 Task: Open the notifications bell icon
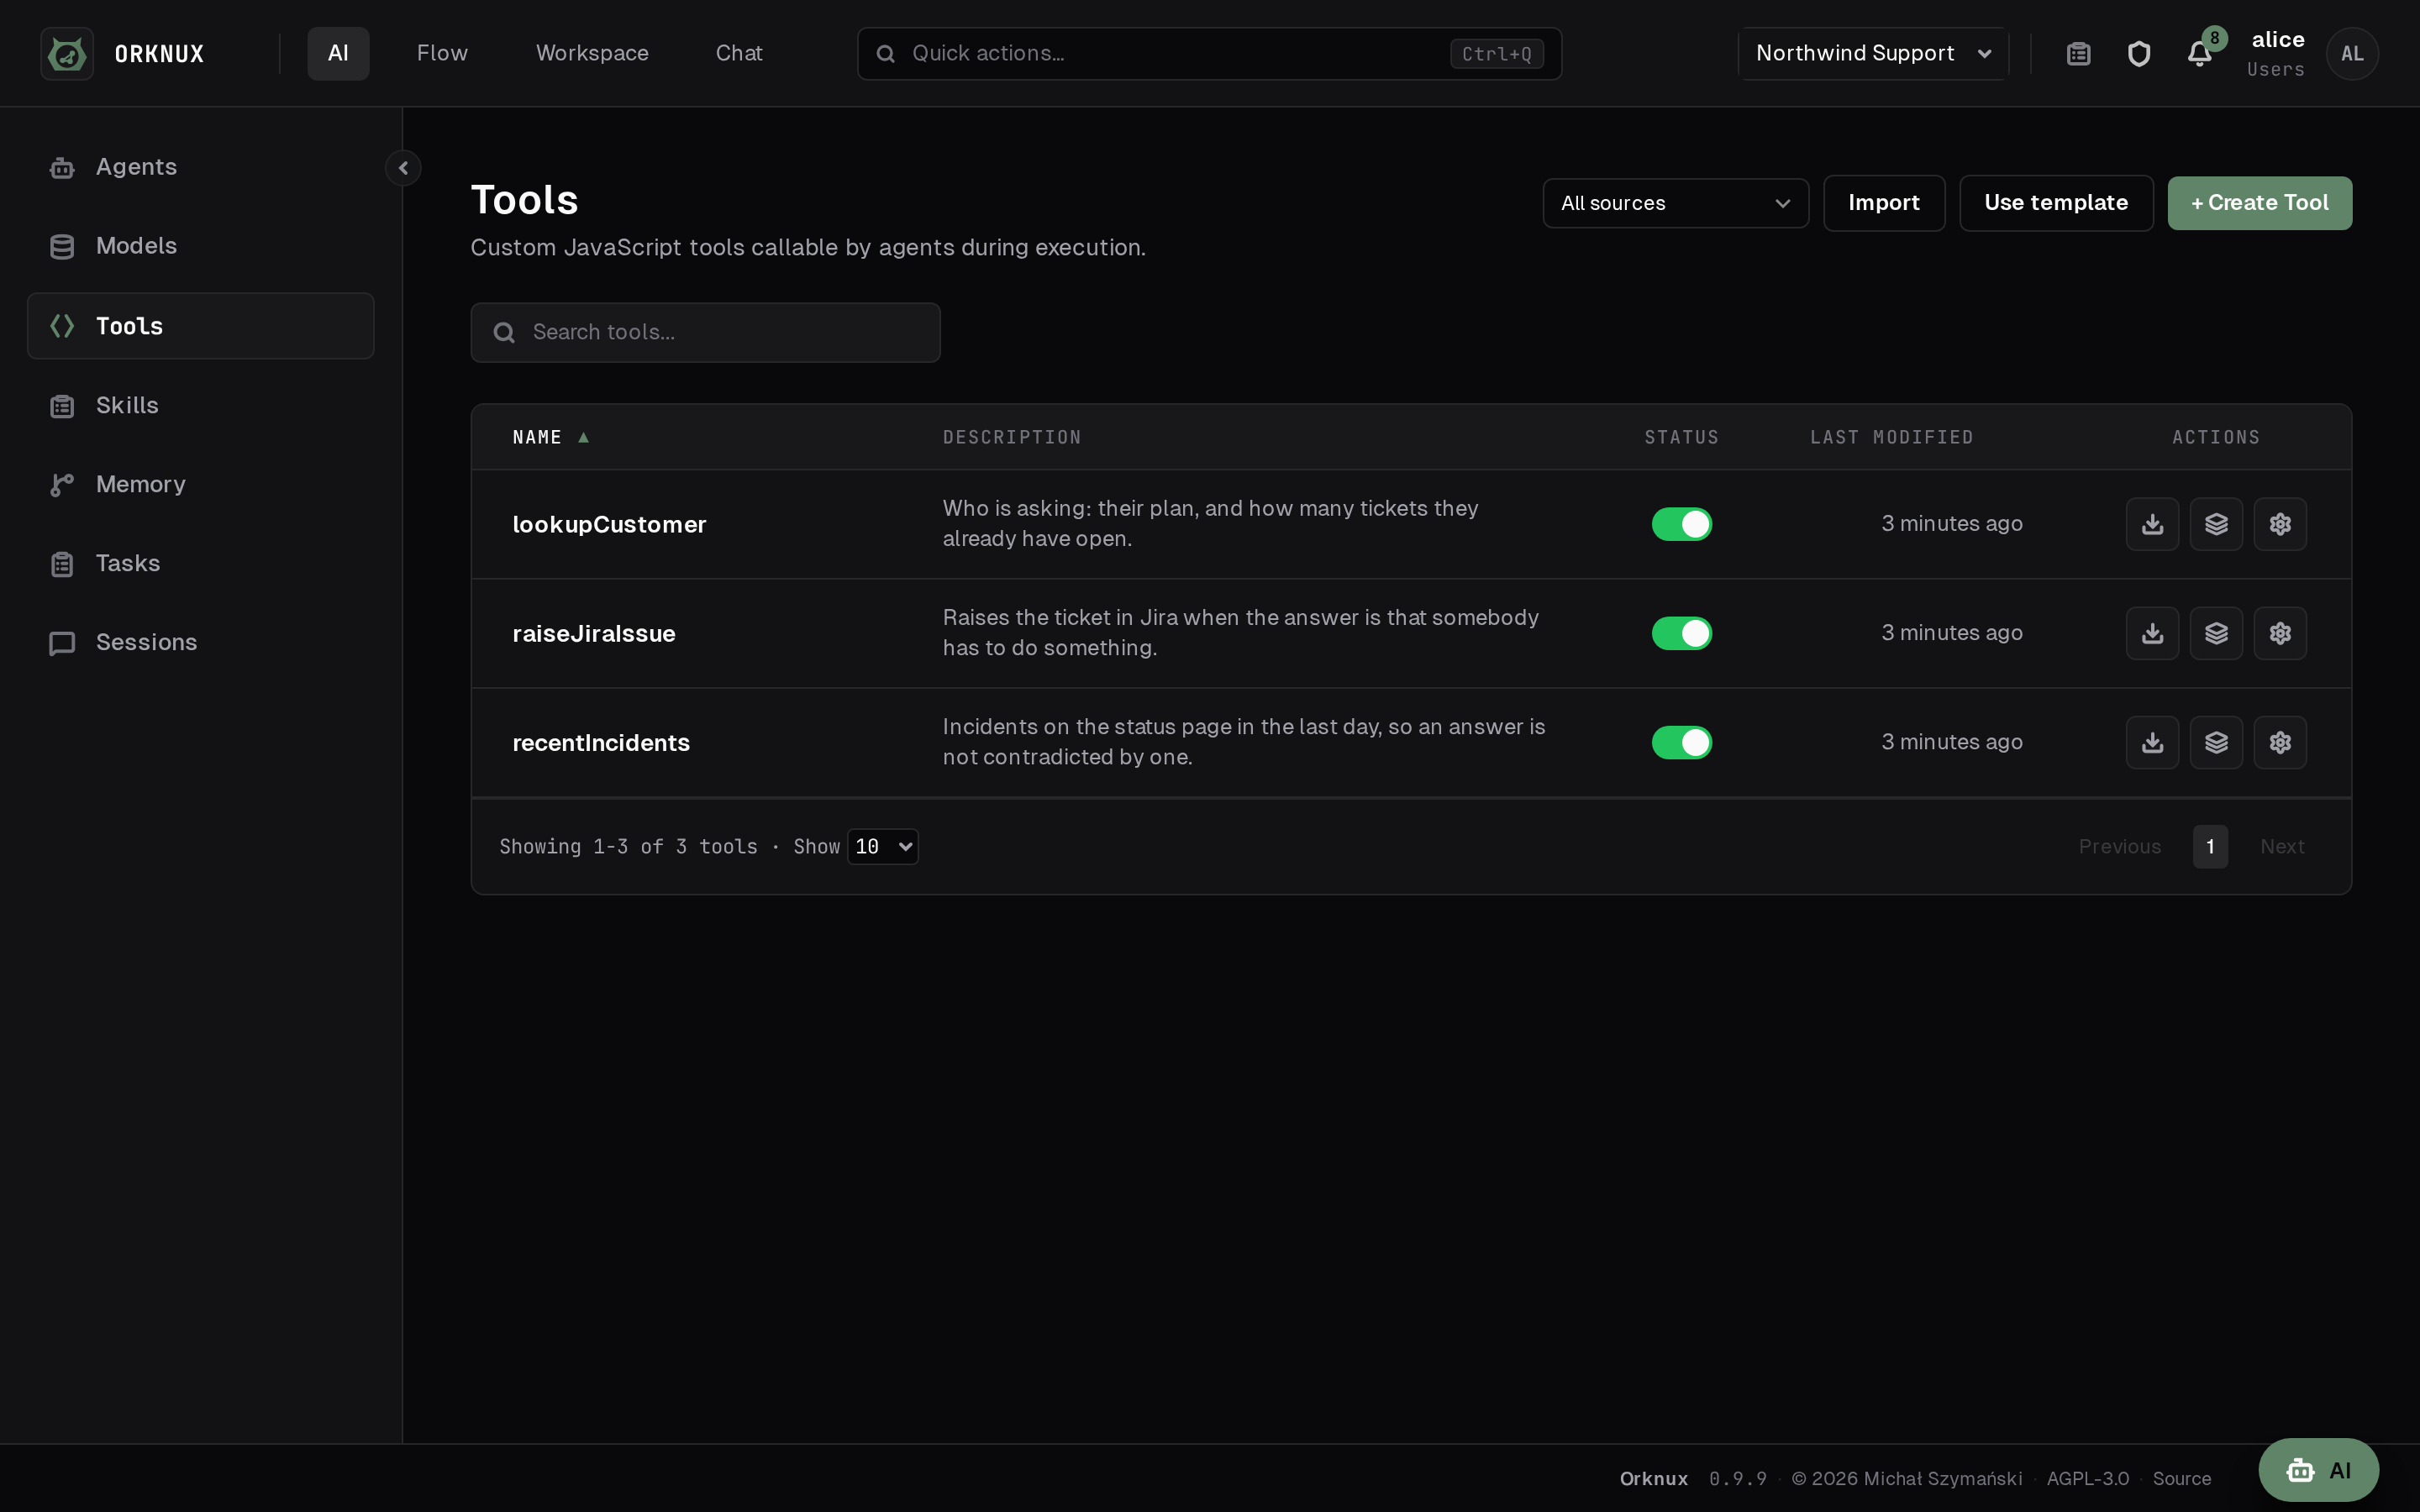tap(2199, 54)
